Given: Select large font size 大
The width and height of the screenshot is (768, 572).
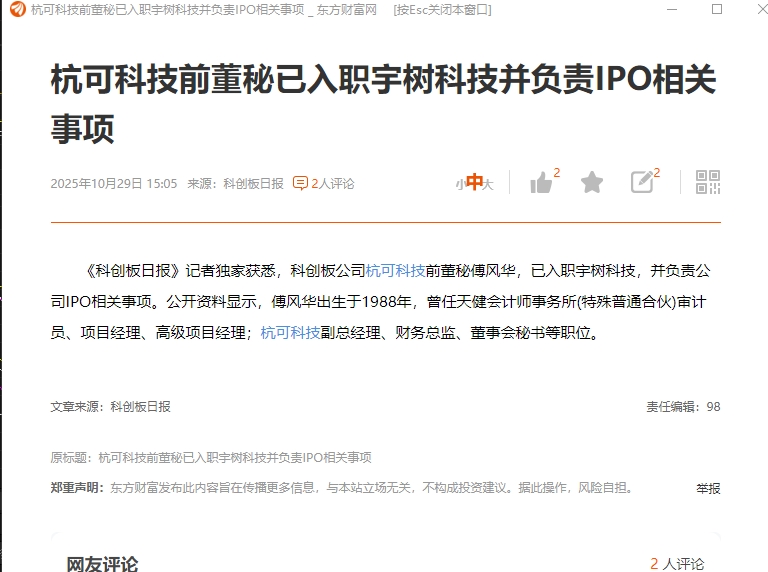Looking at the screenshot, I should pos(488,184).
